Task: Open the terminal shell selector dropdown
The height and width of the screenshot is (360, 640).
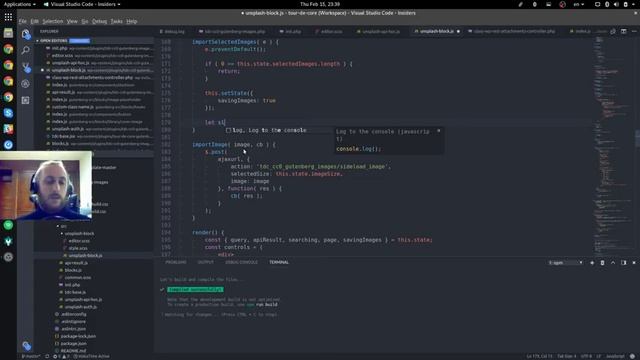Action: pyautogui.click(x=566, y=263)
